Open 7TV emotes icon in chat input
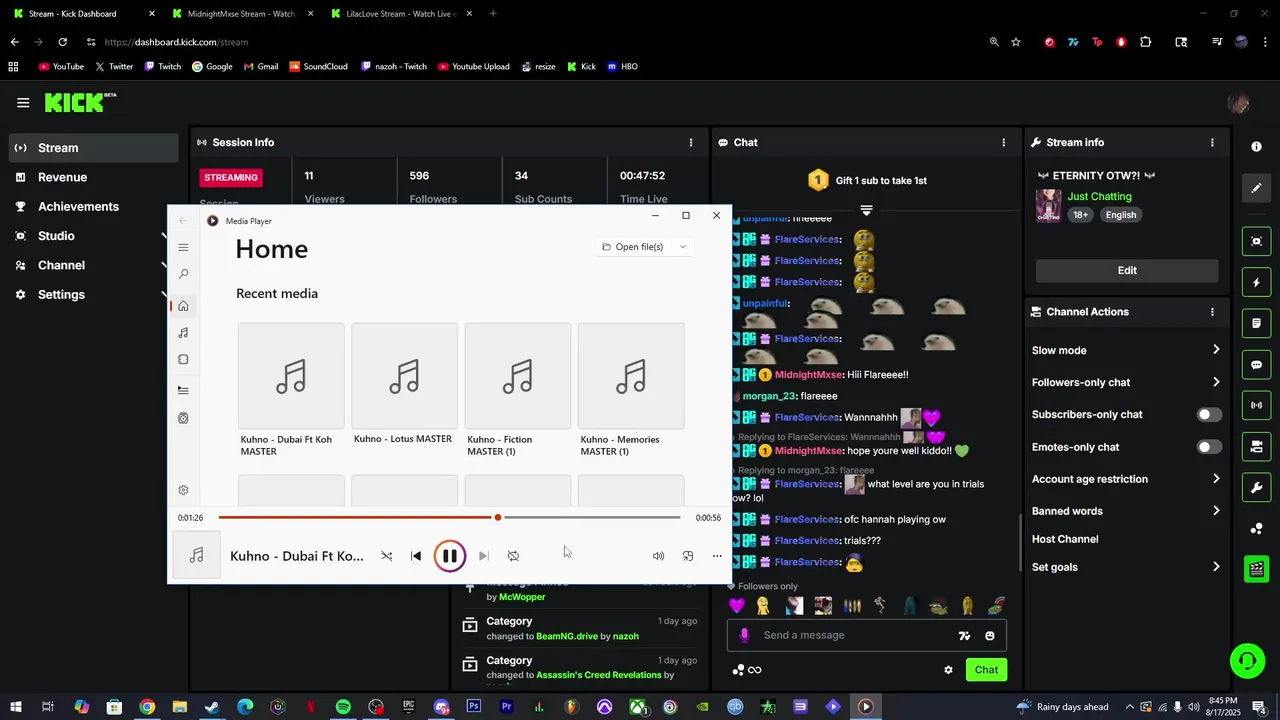Image resolution: width=1280 pixels, height=720 pixels. [964, 636]
